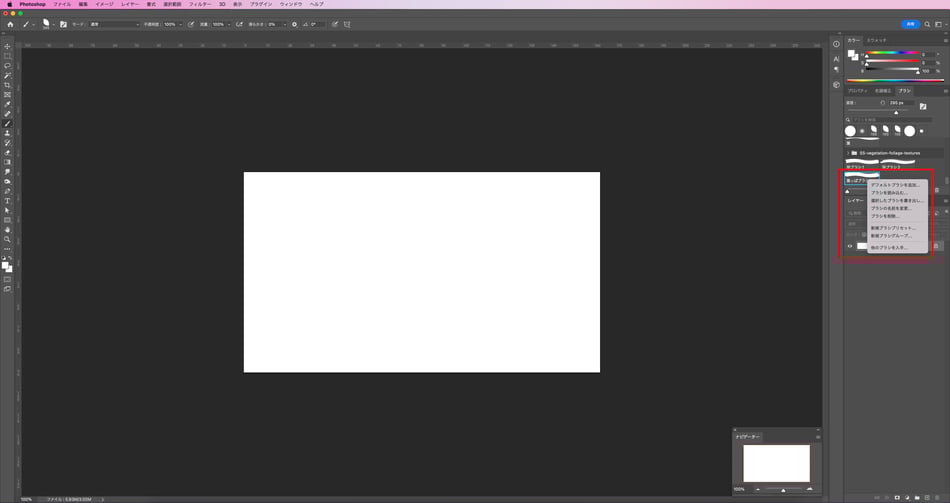Select the Lasso tool
Screen dimensions: 950x503
[7, 65]
